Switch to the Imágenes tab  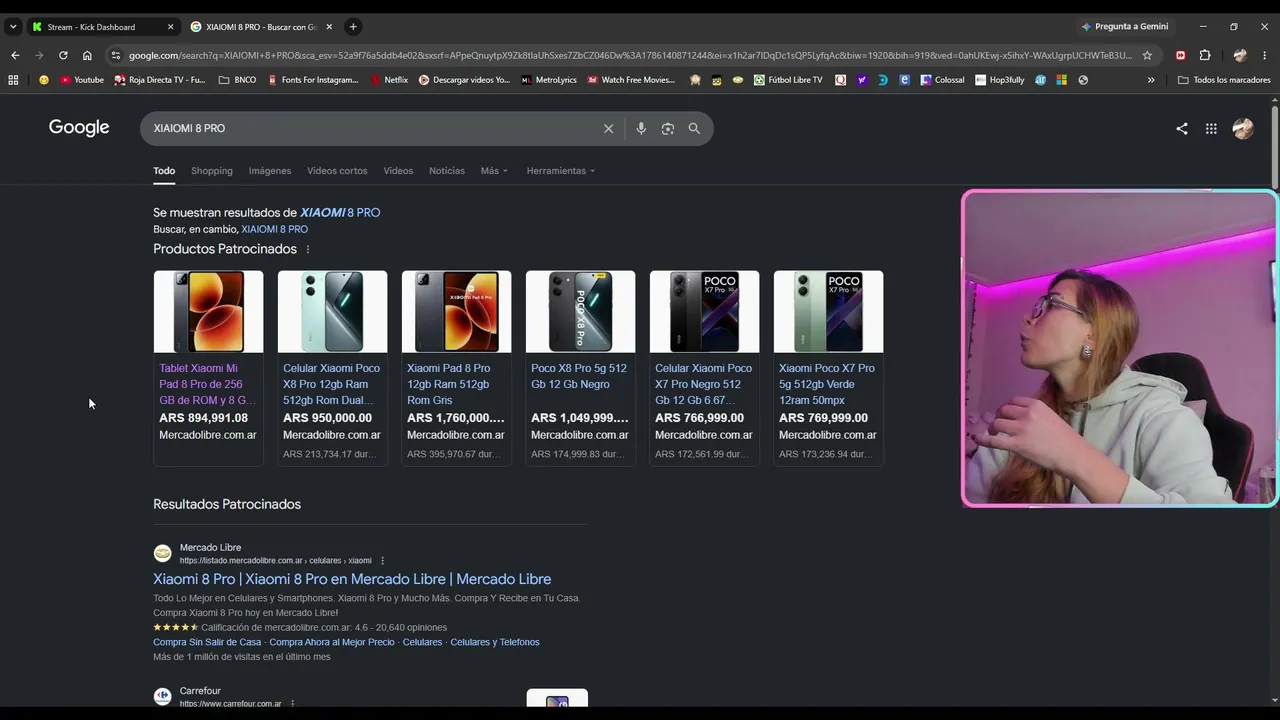tap(270, 171)
